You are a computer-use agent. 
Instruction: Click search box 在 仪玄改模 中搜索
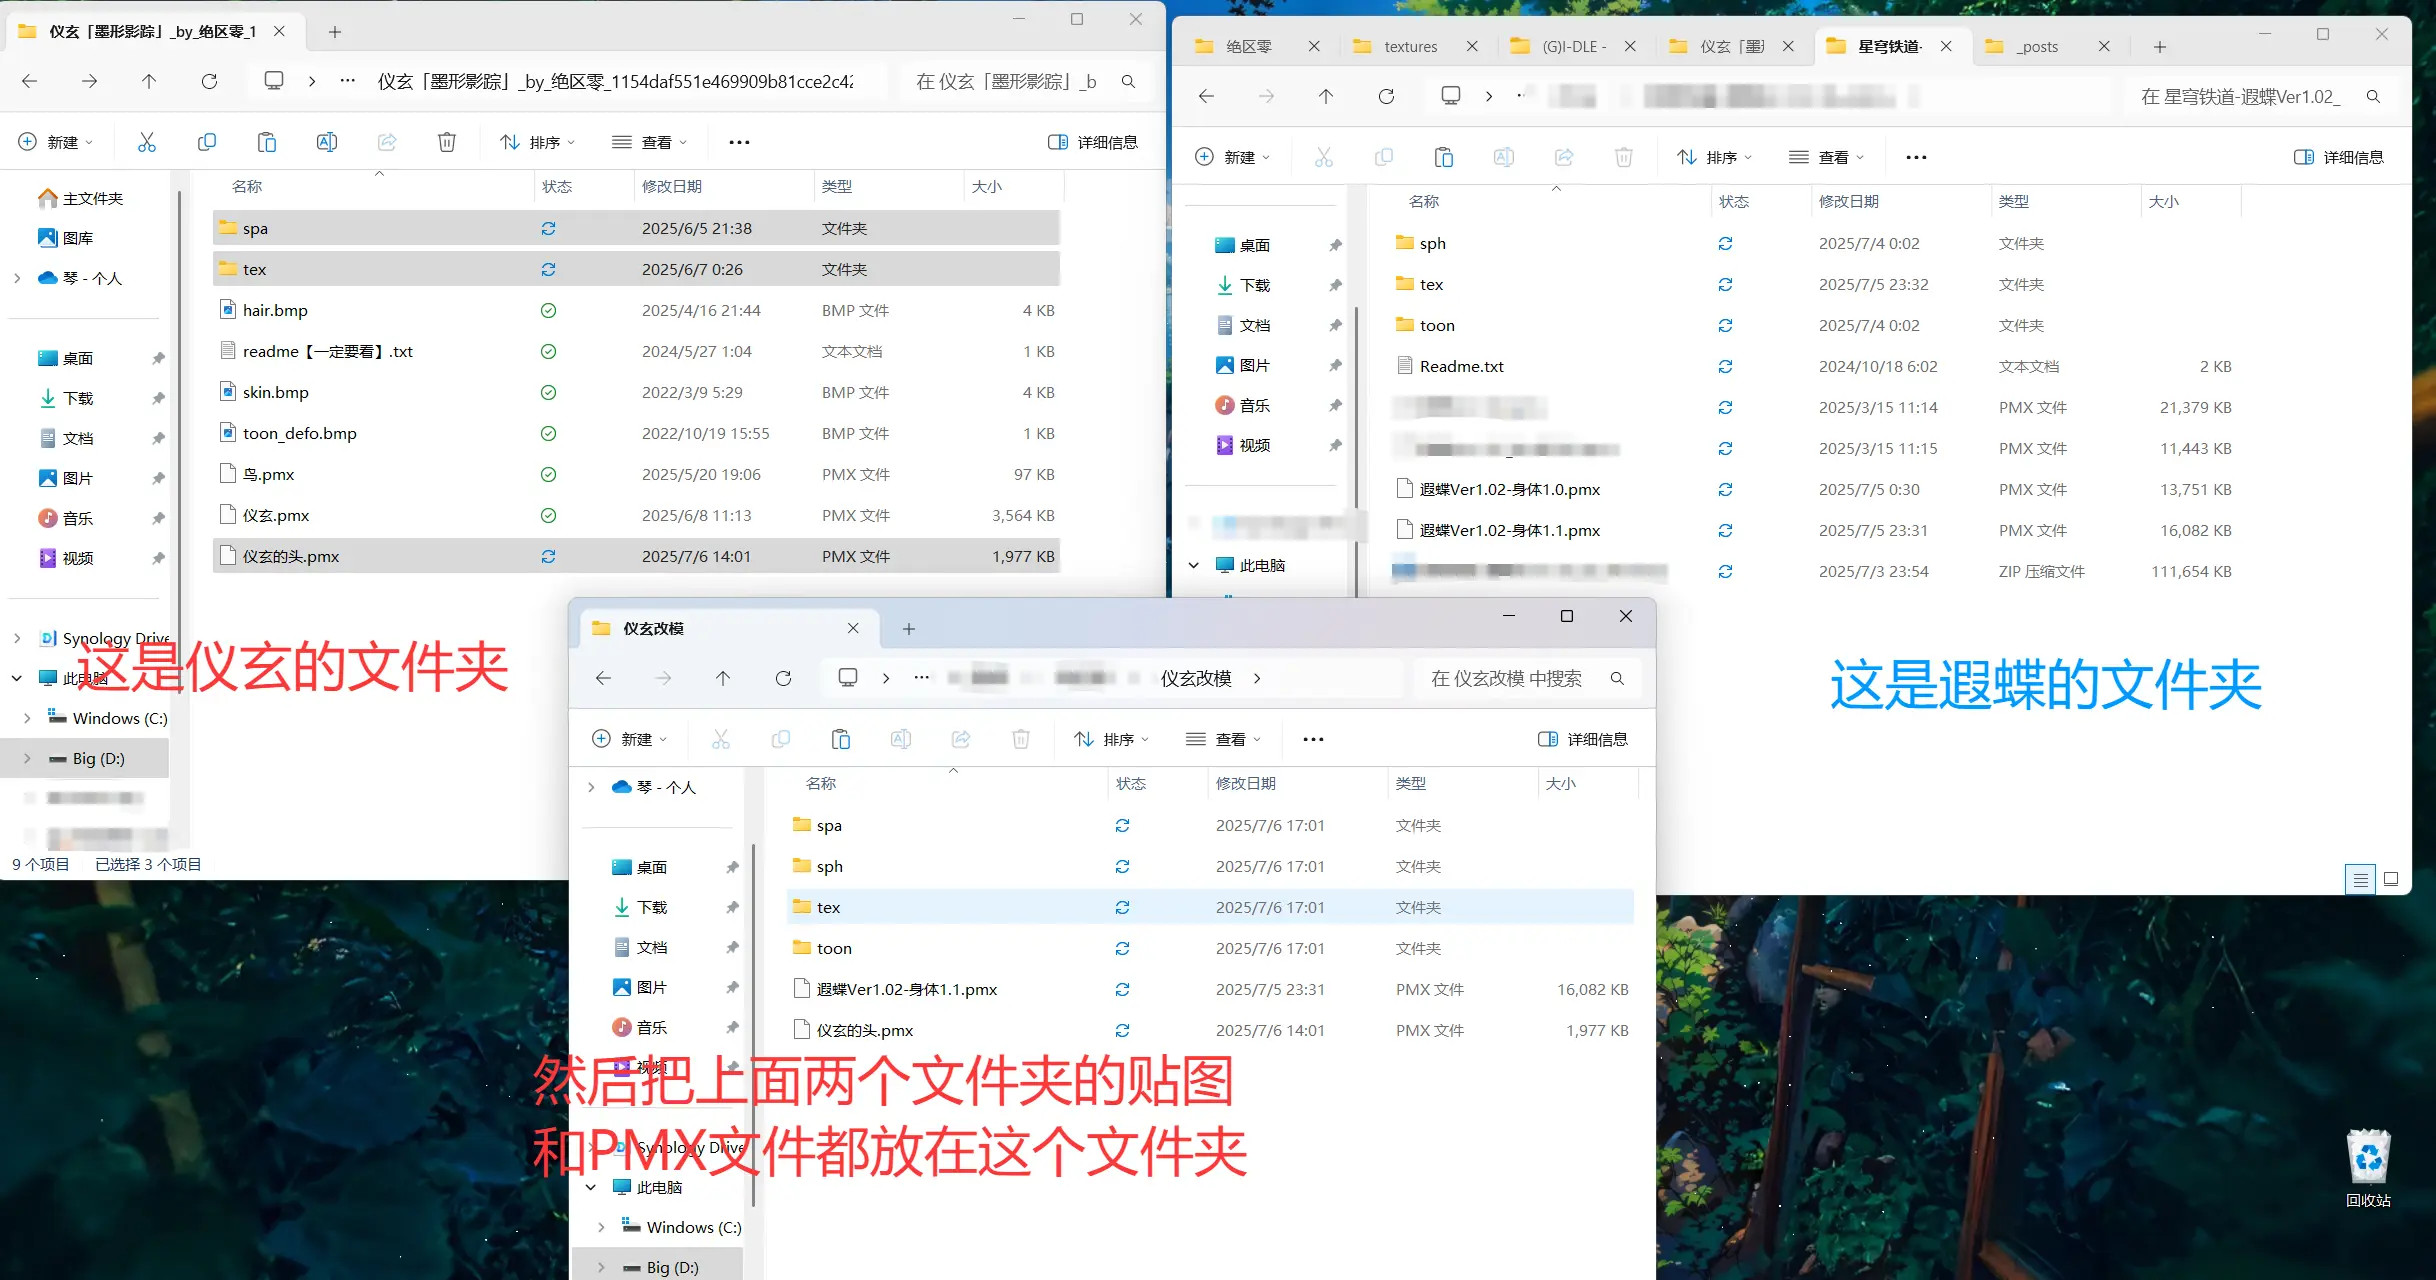coord(1506,678)
